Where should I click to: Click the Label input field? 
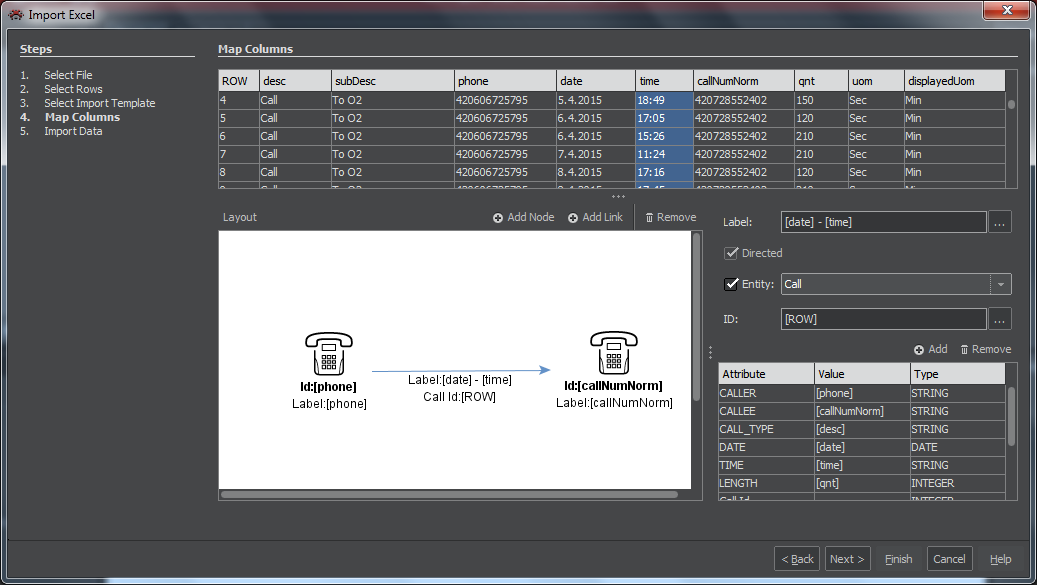tap(883, 223)
